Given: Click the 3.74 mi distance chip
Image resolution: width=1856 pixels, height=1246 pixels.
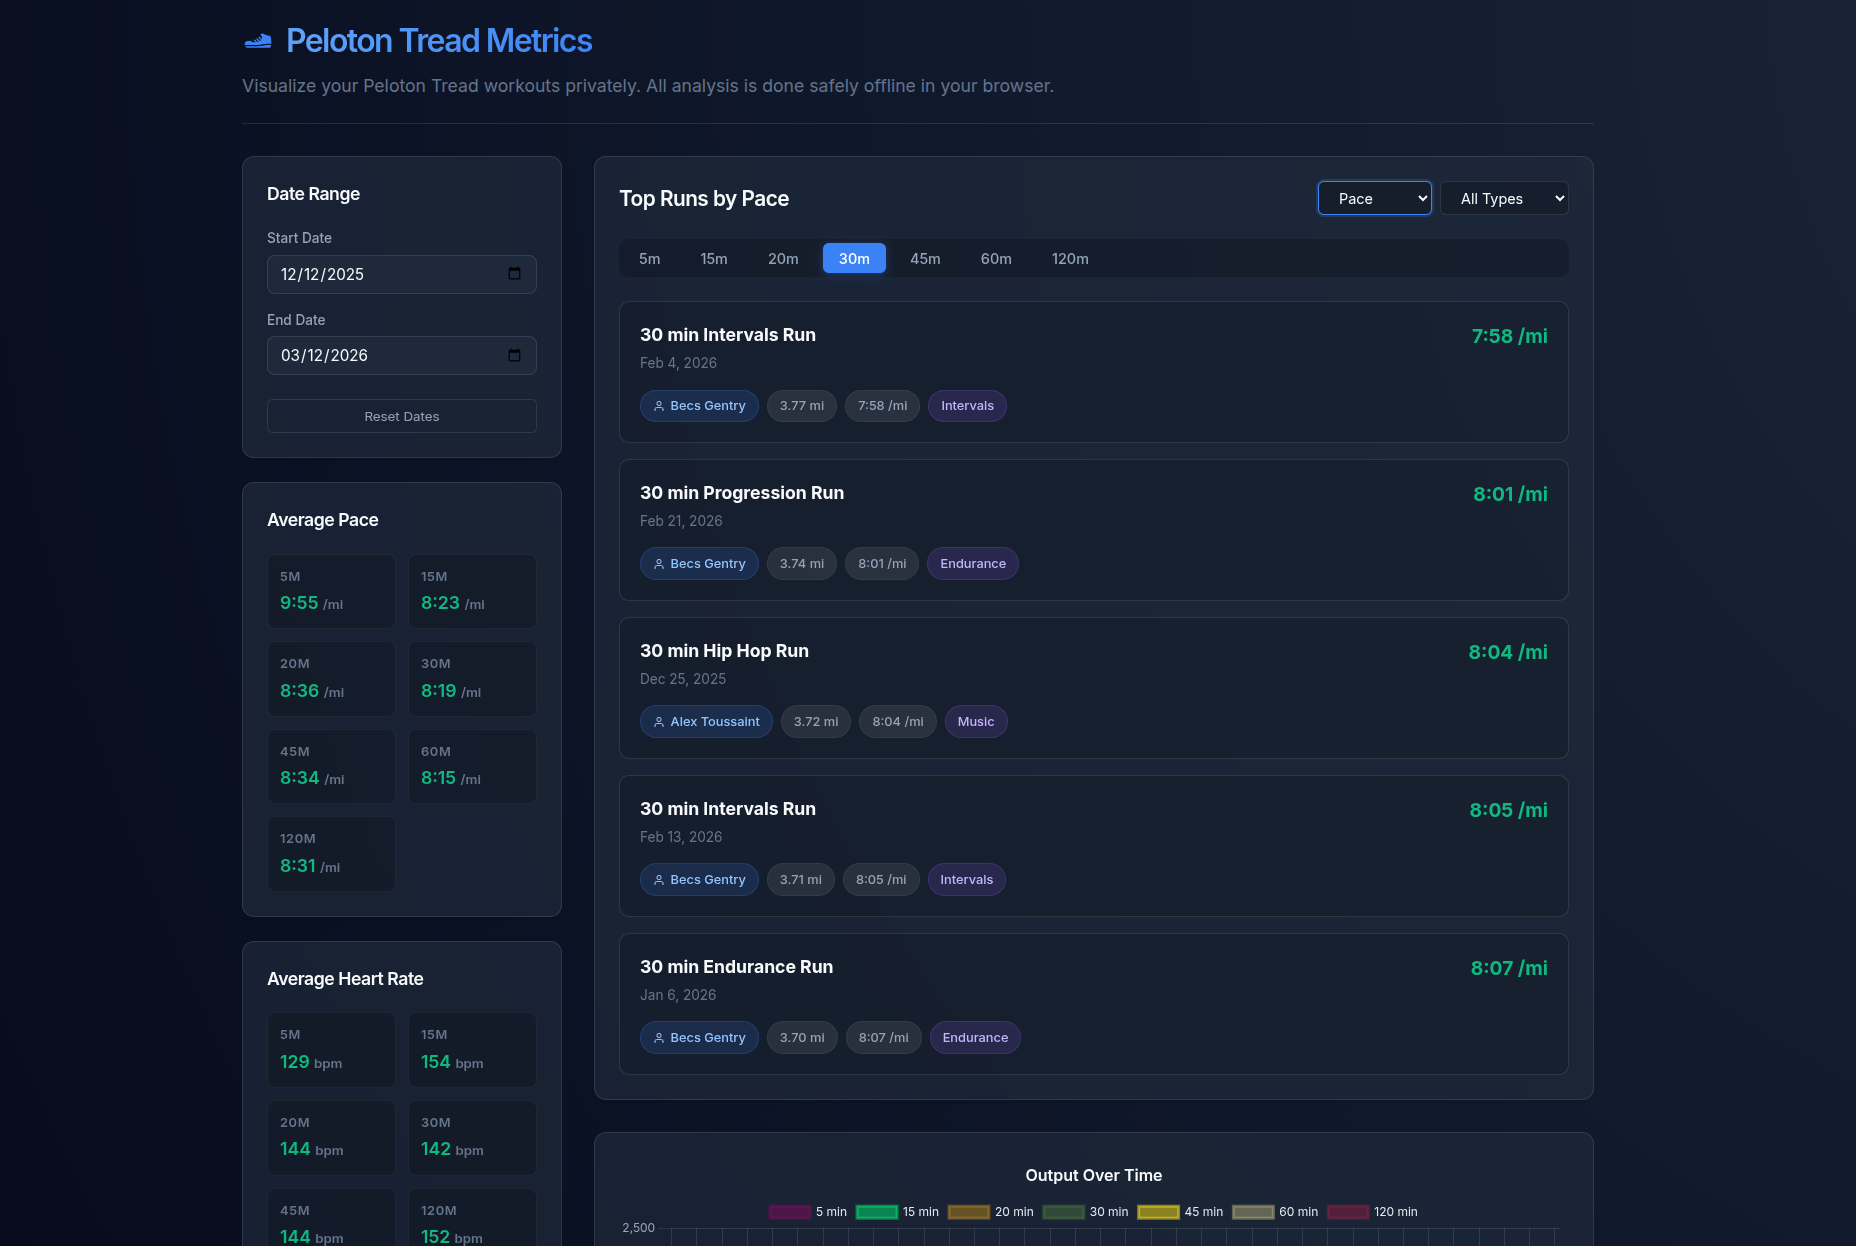Looking at the screenshot, I should [x=802, y=564].
